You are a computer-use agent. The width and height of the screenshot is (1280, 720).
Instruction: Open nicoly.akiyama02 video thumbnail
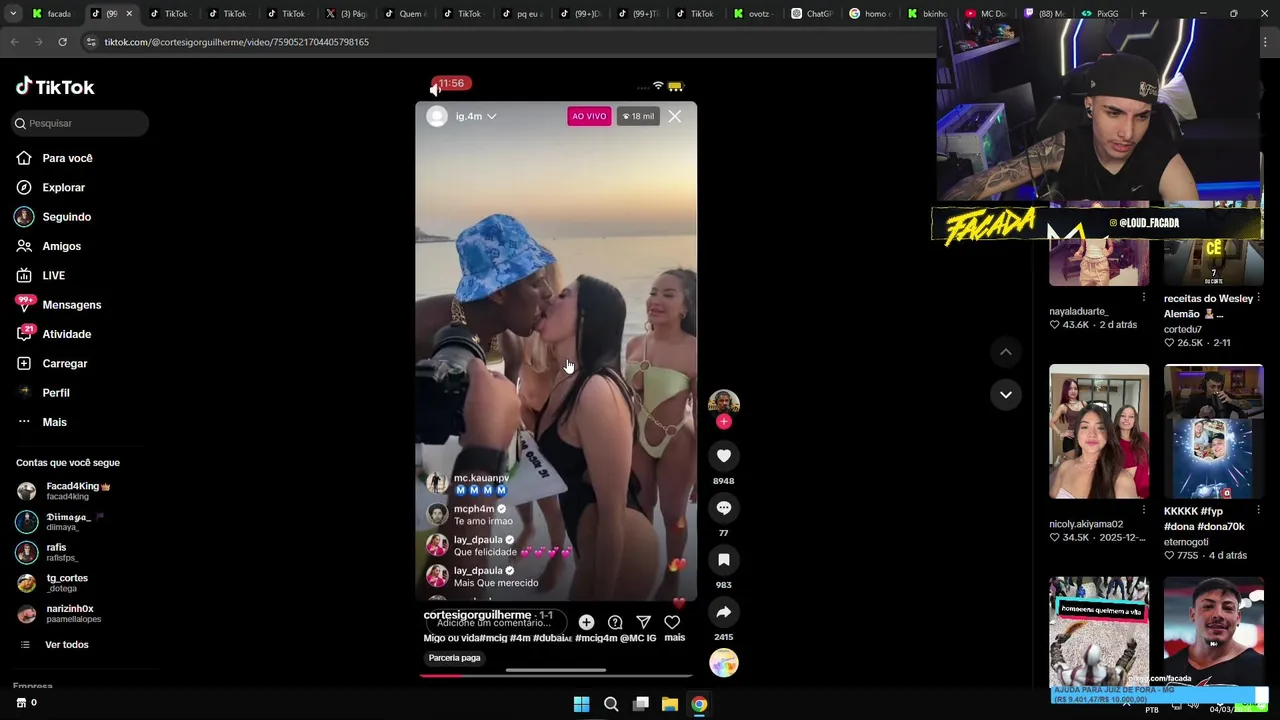(1099, 431)
